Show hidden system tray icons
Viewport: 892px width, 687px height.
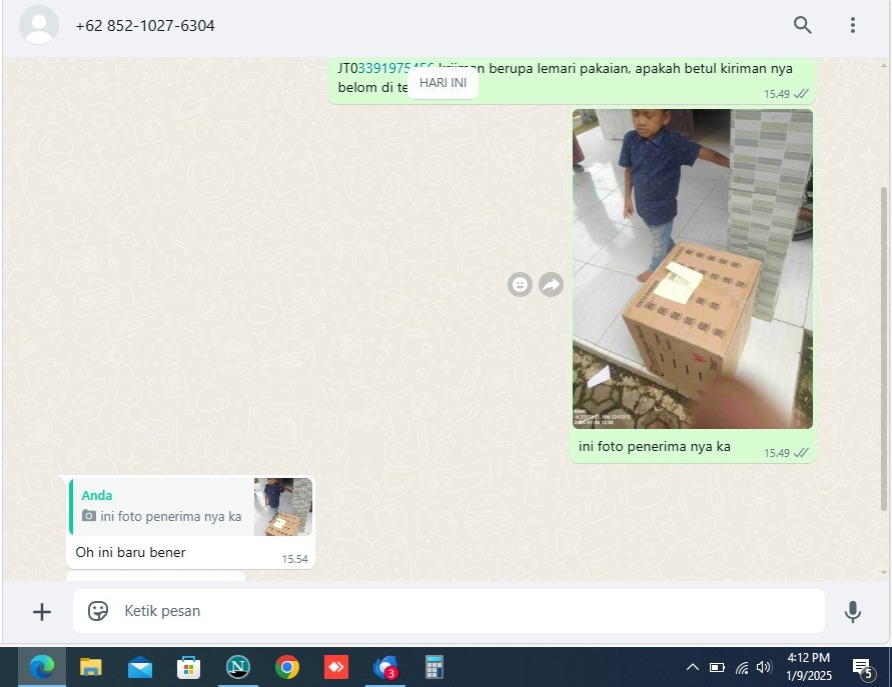pos(692,667)
